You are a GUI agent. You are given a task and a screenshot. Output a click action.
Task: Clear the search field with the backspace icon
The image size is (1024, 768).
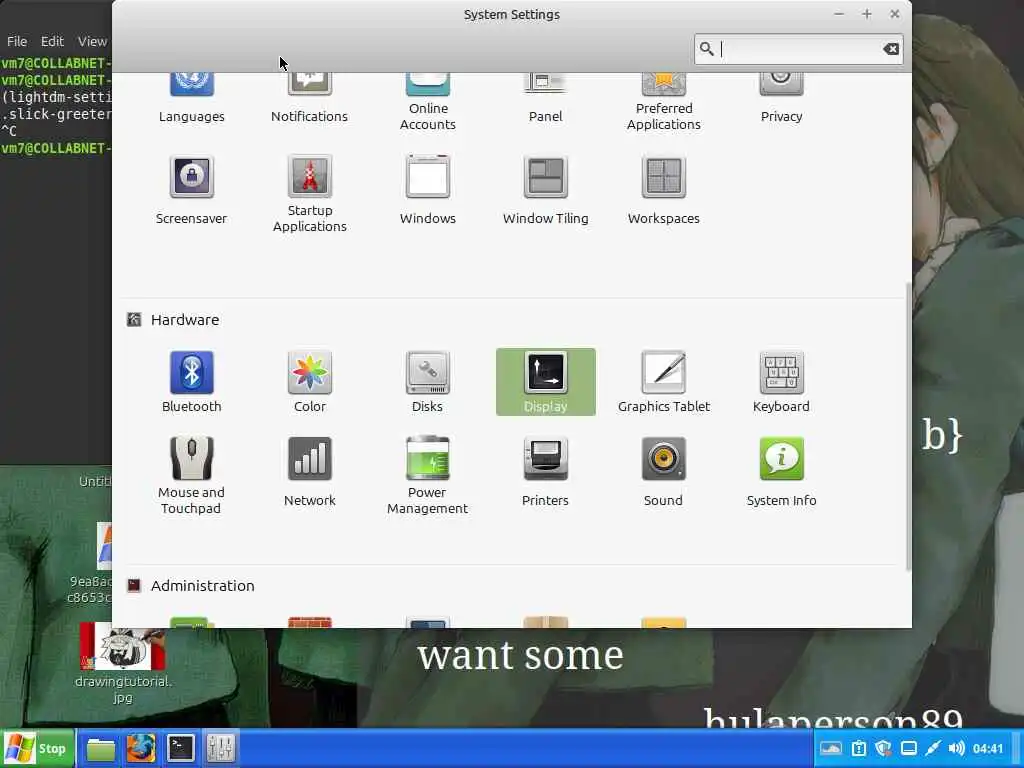point(891,49)
